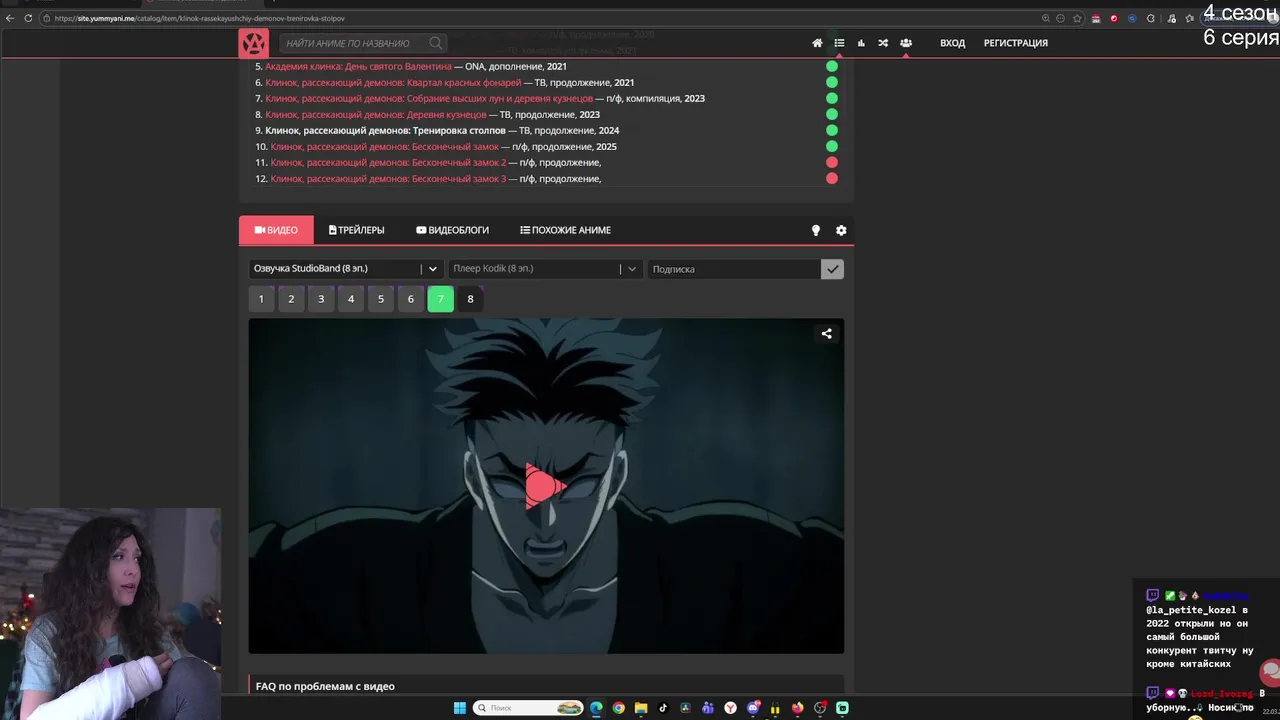Toggle the light bulb dim-lights icon
This screenshot has height=720, width=1280.
815,230
